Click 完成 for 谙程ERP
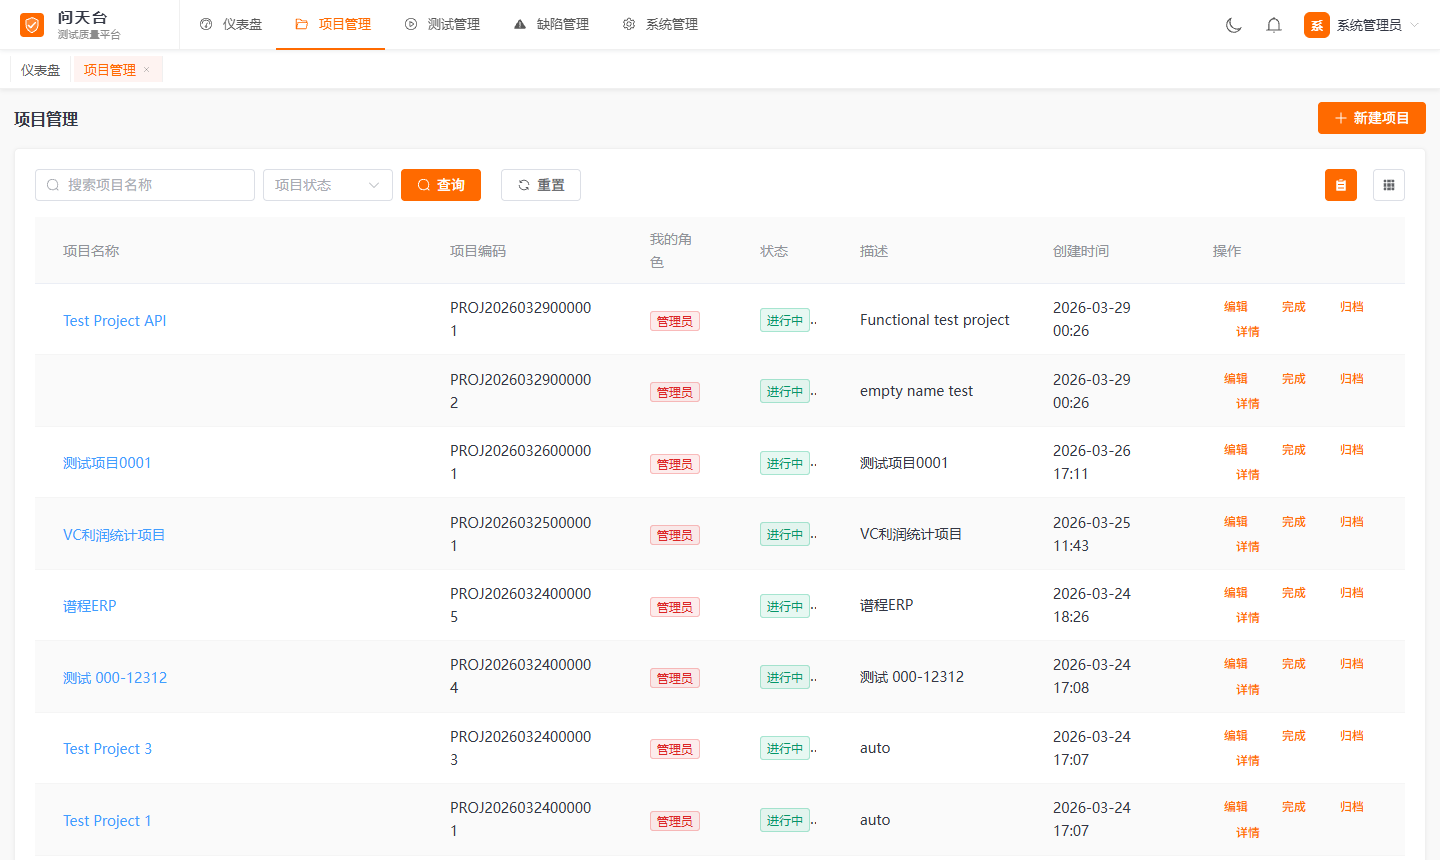This screenshot has width=1440, height=860. point(1294,593)
